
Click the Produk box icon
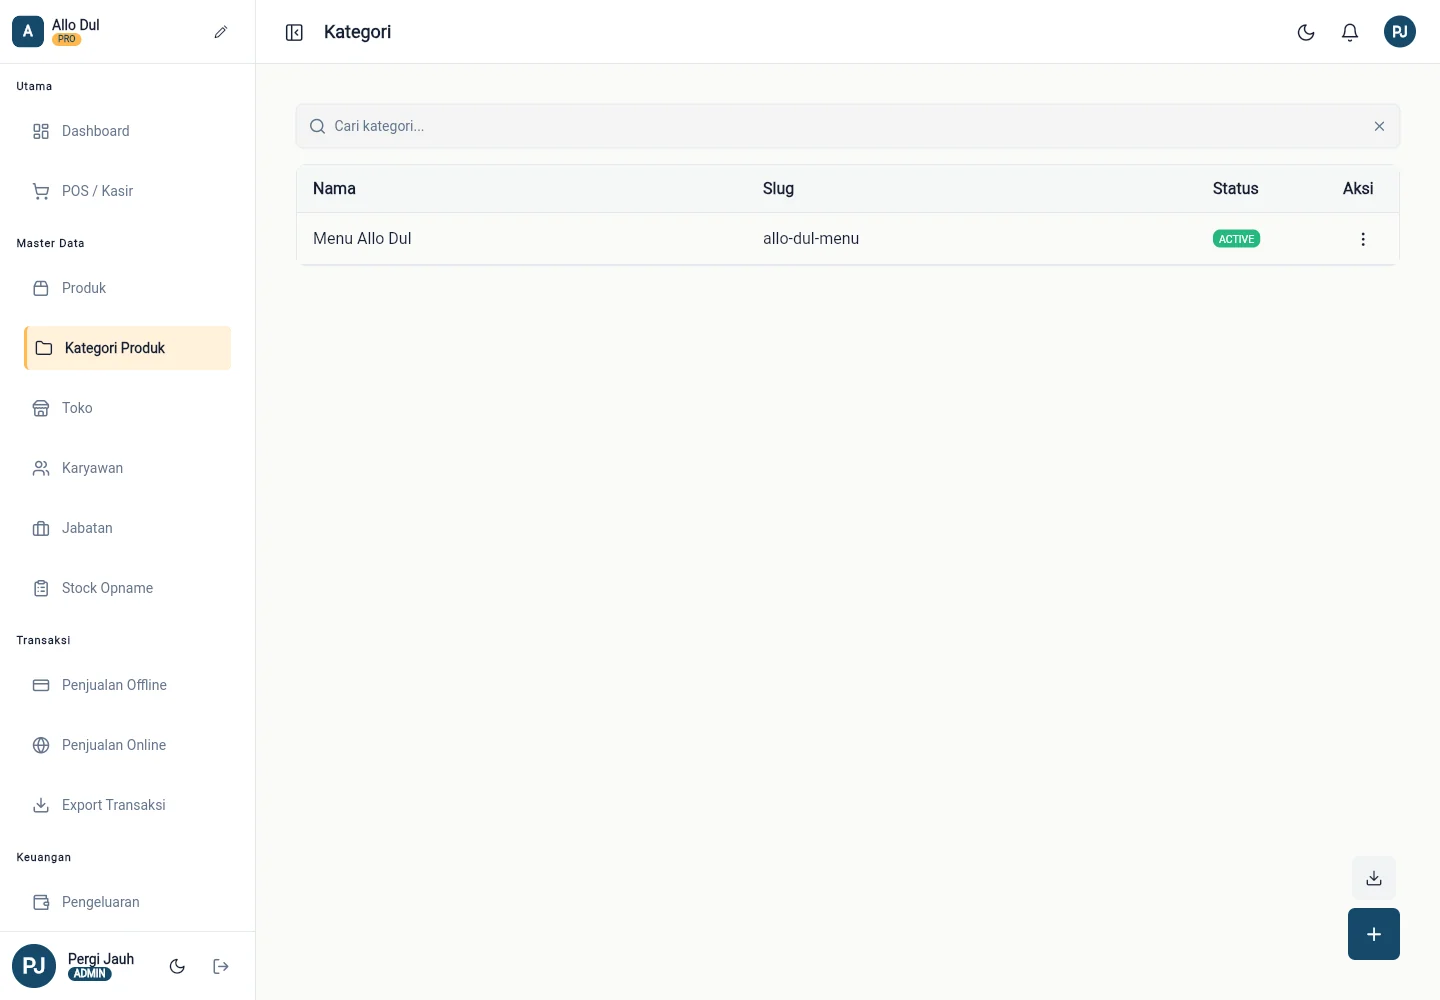tap(41, 288)
